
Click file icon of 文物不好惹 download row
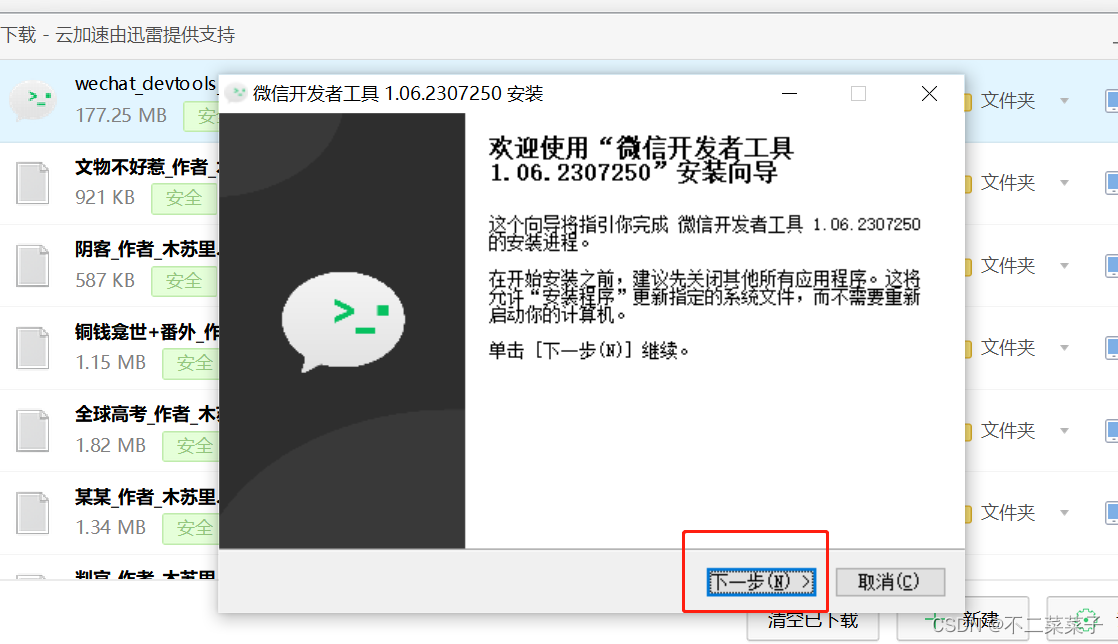[33, 183]
